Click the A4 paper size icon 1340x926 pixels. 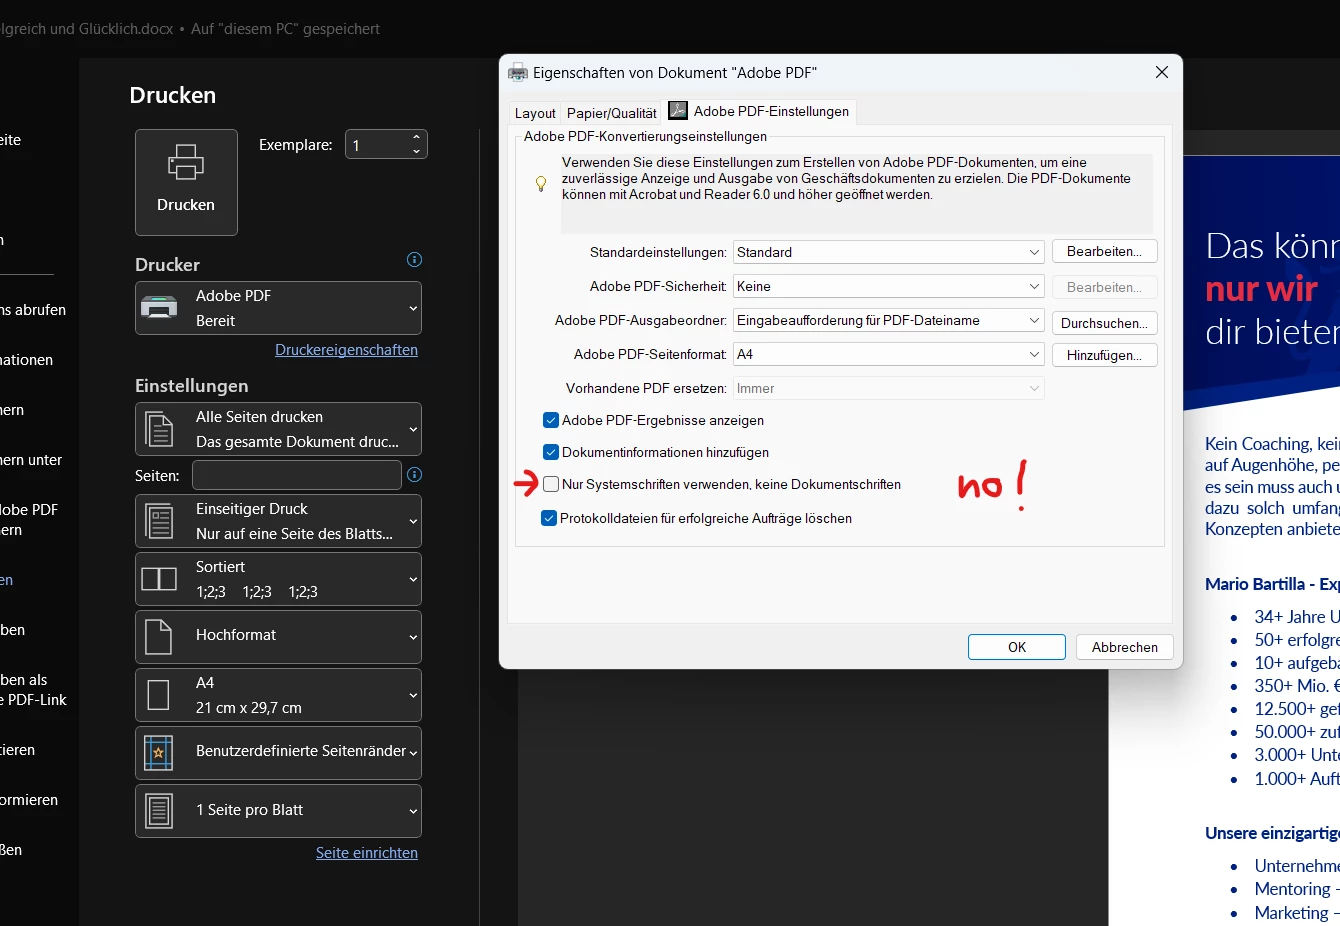click(159, 695)
